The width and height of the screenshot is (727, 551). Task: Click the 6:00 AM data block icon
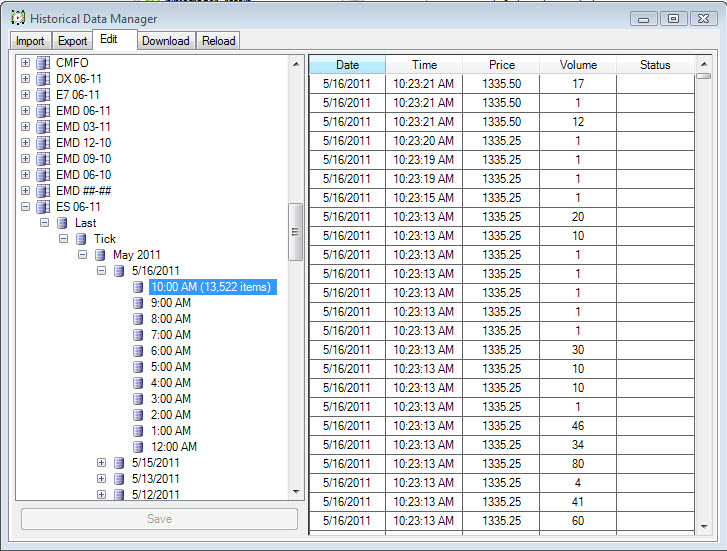pyautogui.click(x=138, y=351)
